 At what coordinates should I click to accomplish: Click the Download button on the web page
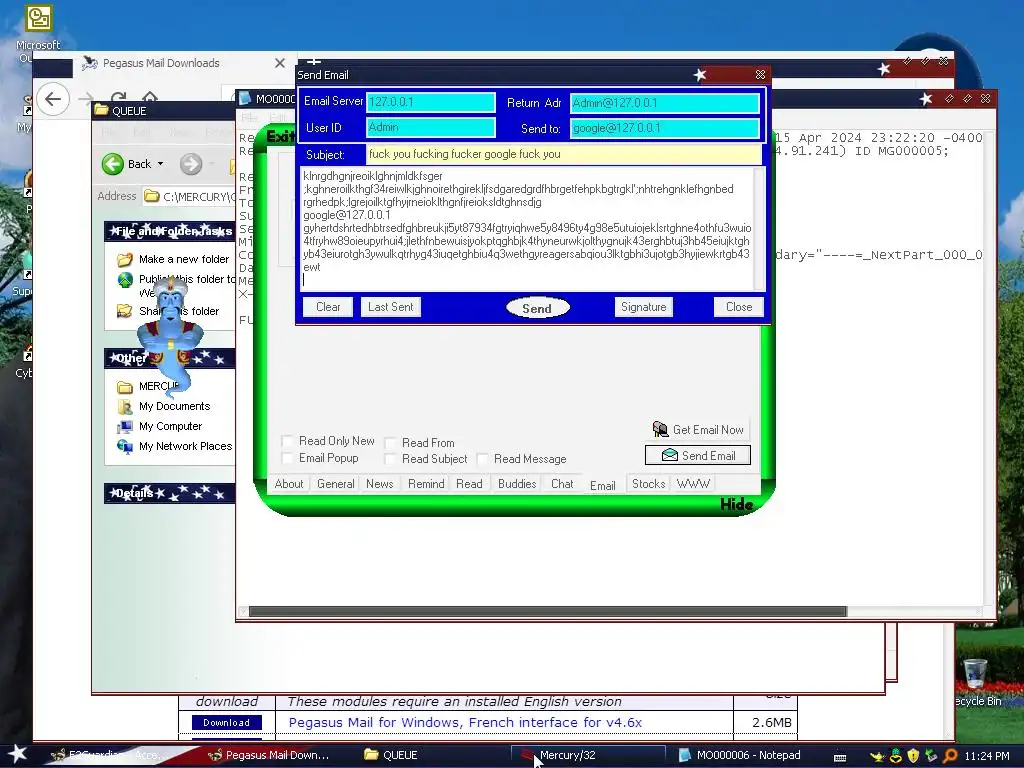[227, 722]
